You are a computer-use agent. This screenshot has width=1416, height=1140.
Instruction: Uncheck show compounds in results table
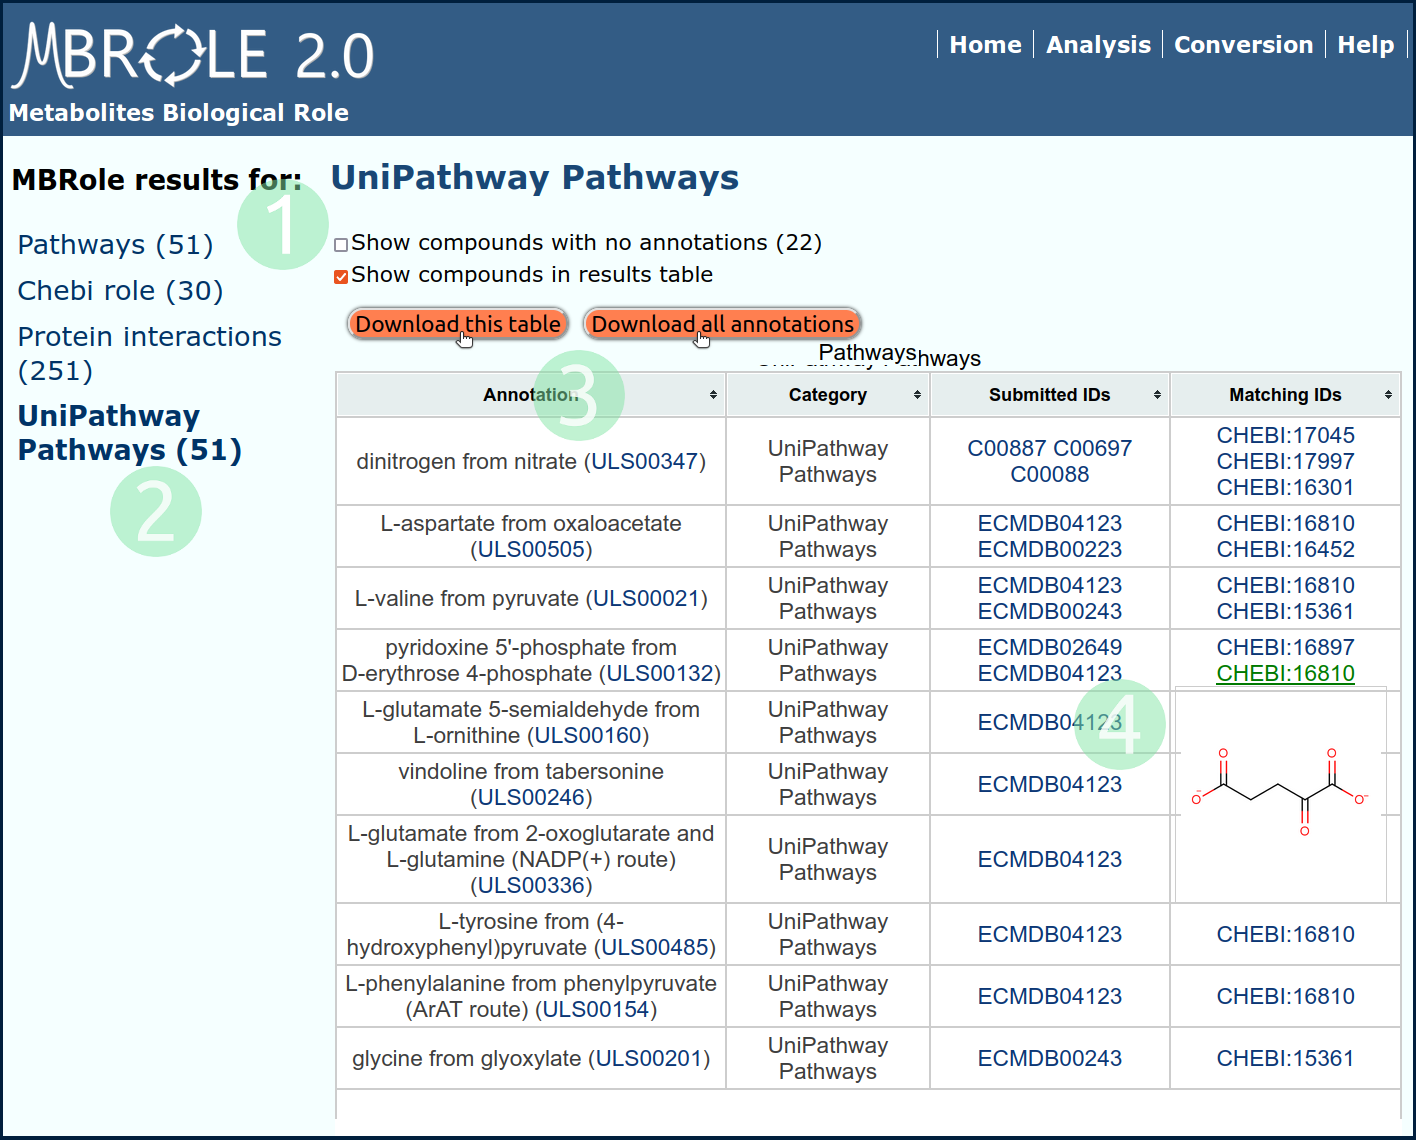(x=341, y=276)
